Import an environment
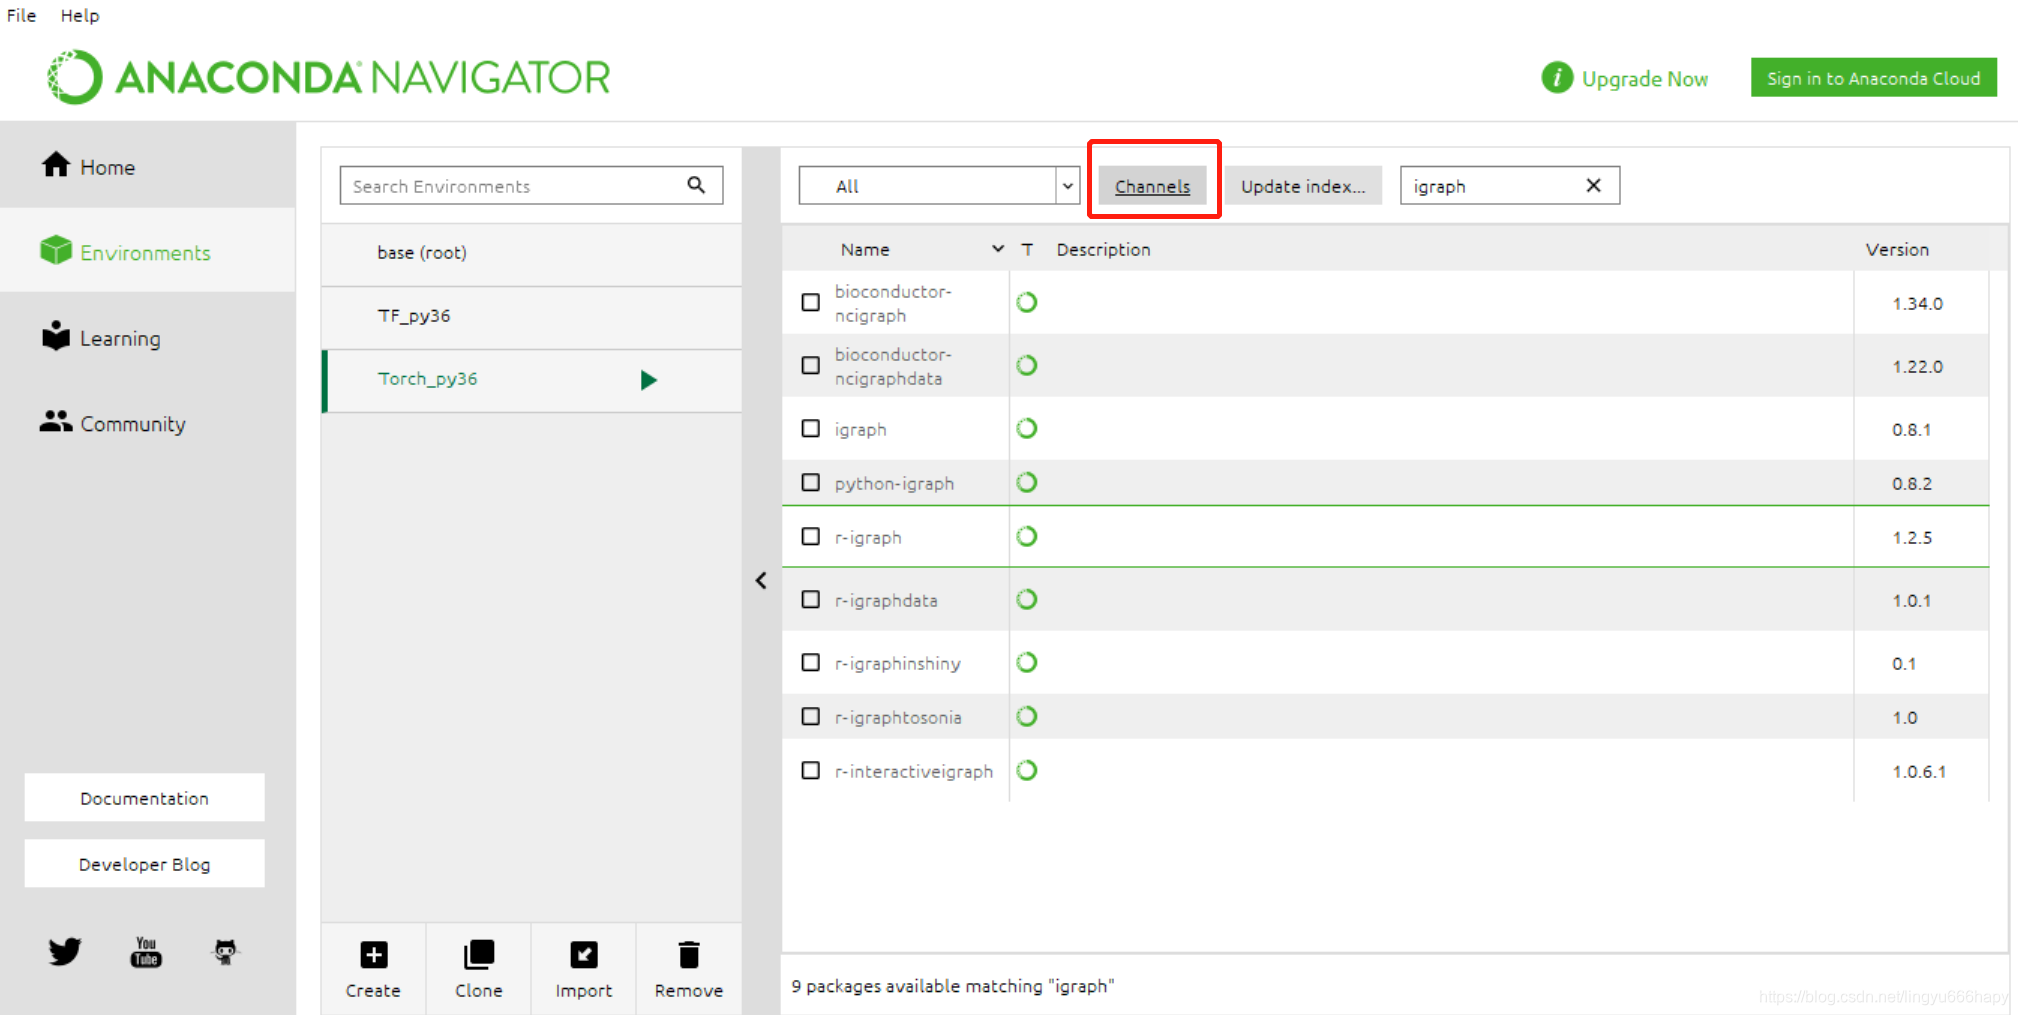 584,968
